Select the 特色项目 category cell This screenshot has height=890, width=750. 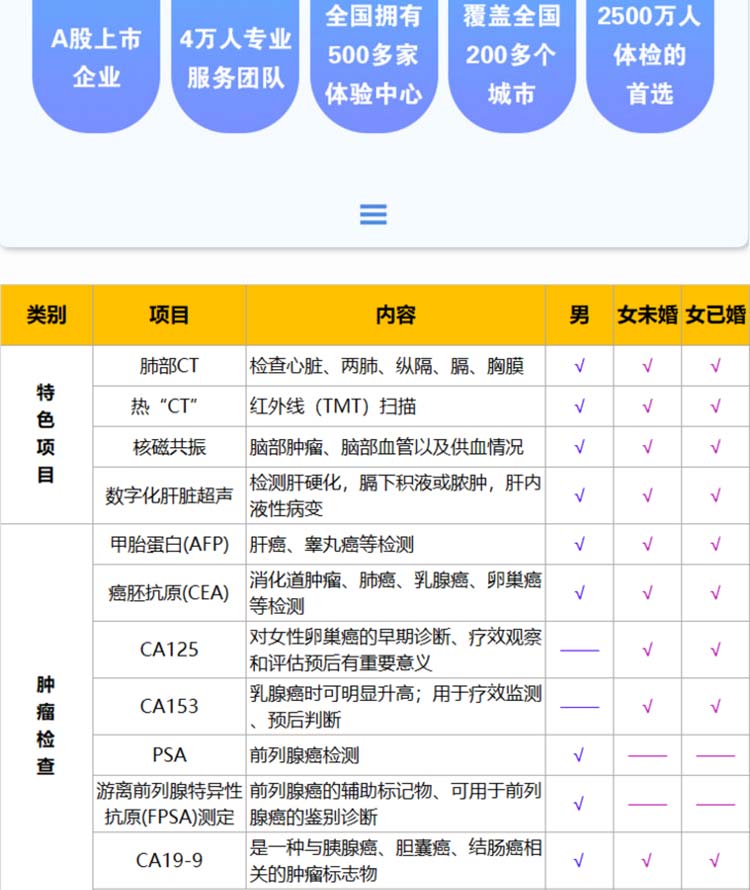46,433
